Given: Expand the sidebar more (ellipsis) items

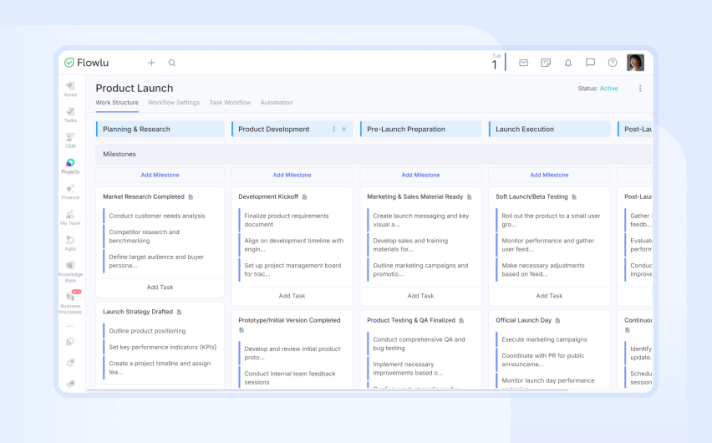Looking at the screenshot, I should tap(70, 326).
